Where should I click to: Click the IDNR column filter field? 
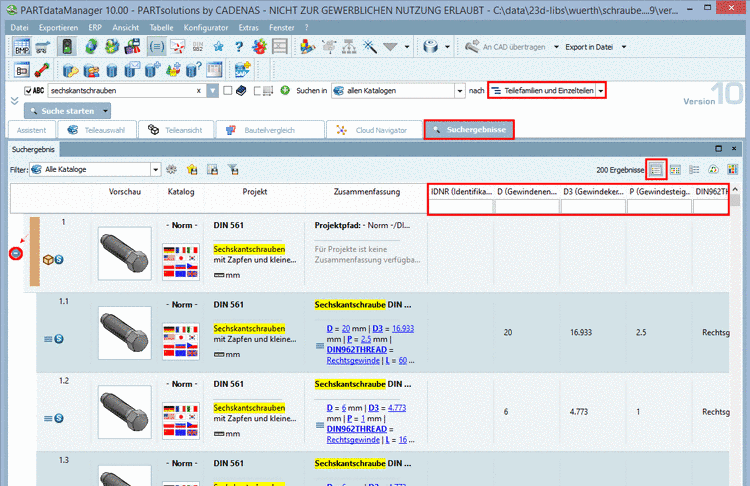pos(461,206)
